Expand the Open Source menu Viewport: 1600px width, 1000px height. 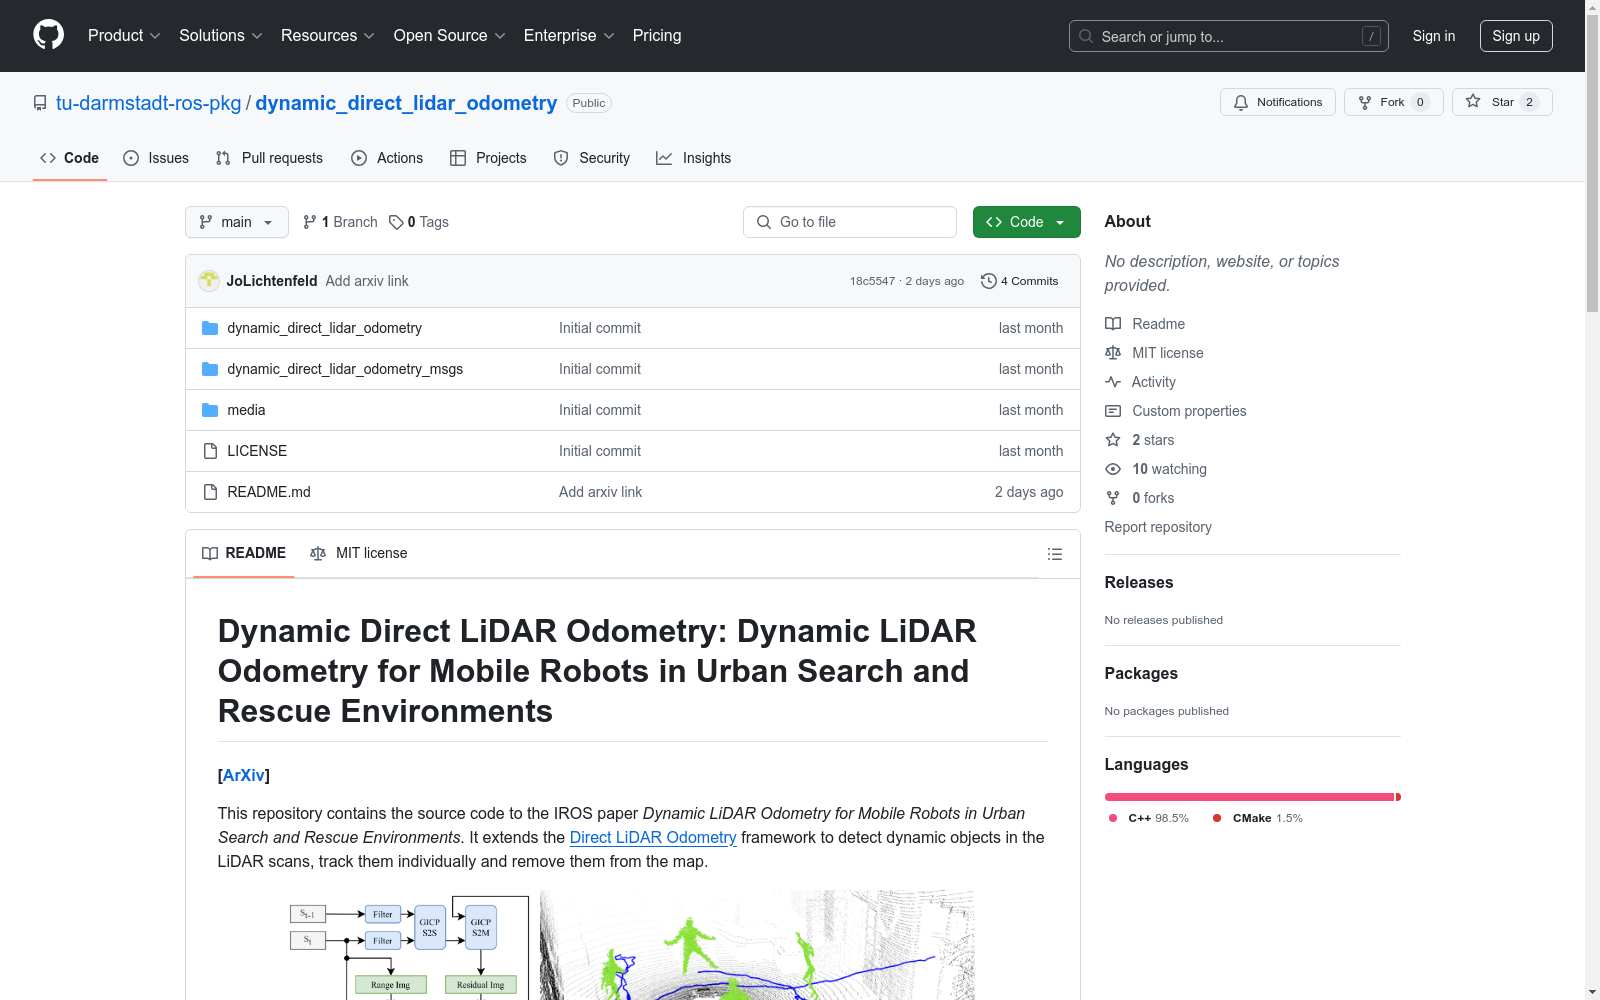(450, 35)
